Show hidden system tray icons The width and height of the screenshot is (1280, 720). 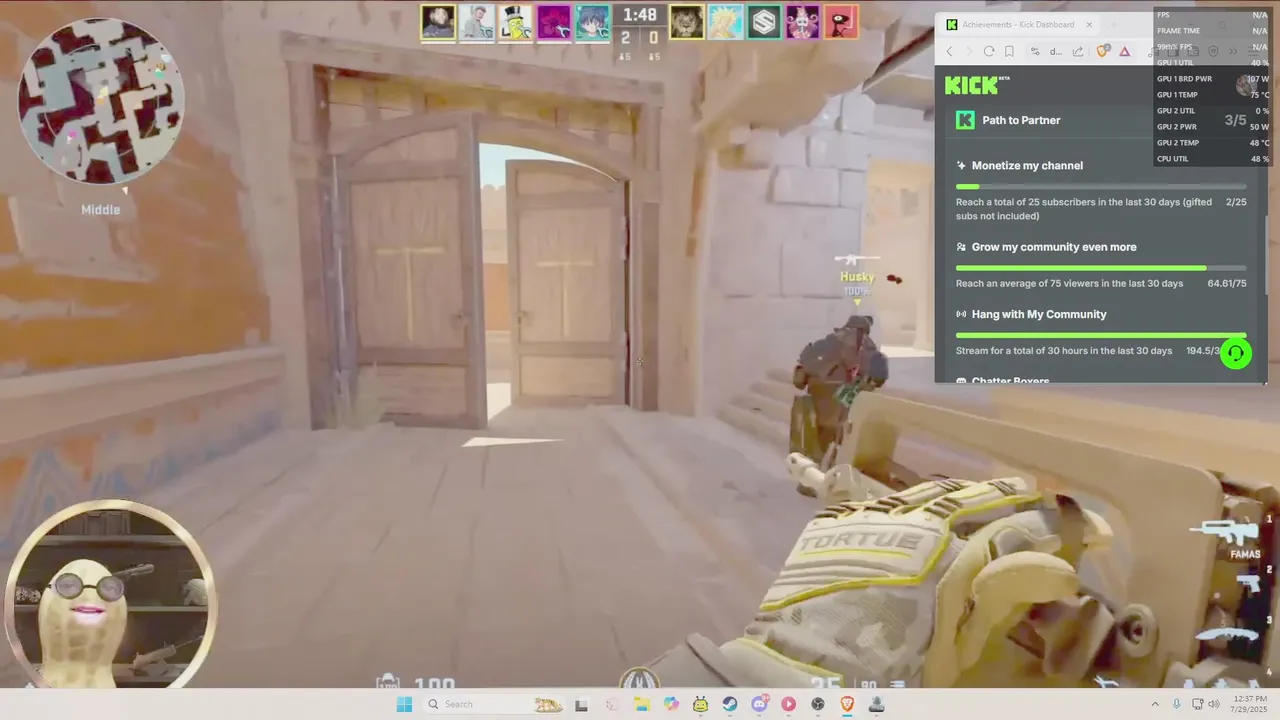1155,704
